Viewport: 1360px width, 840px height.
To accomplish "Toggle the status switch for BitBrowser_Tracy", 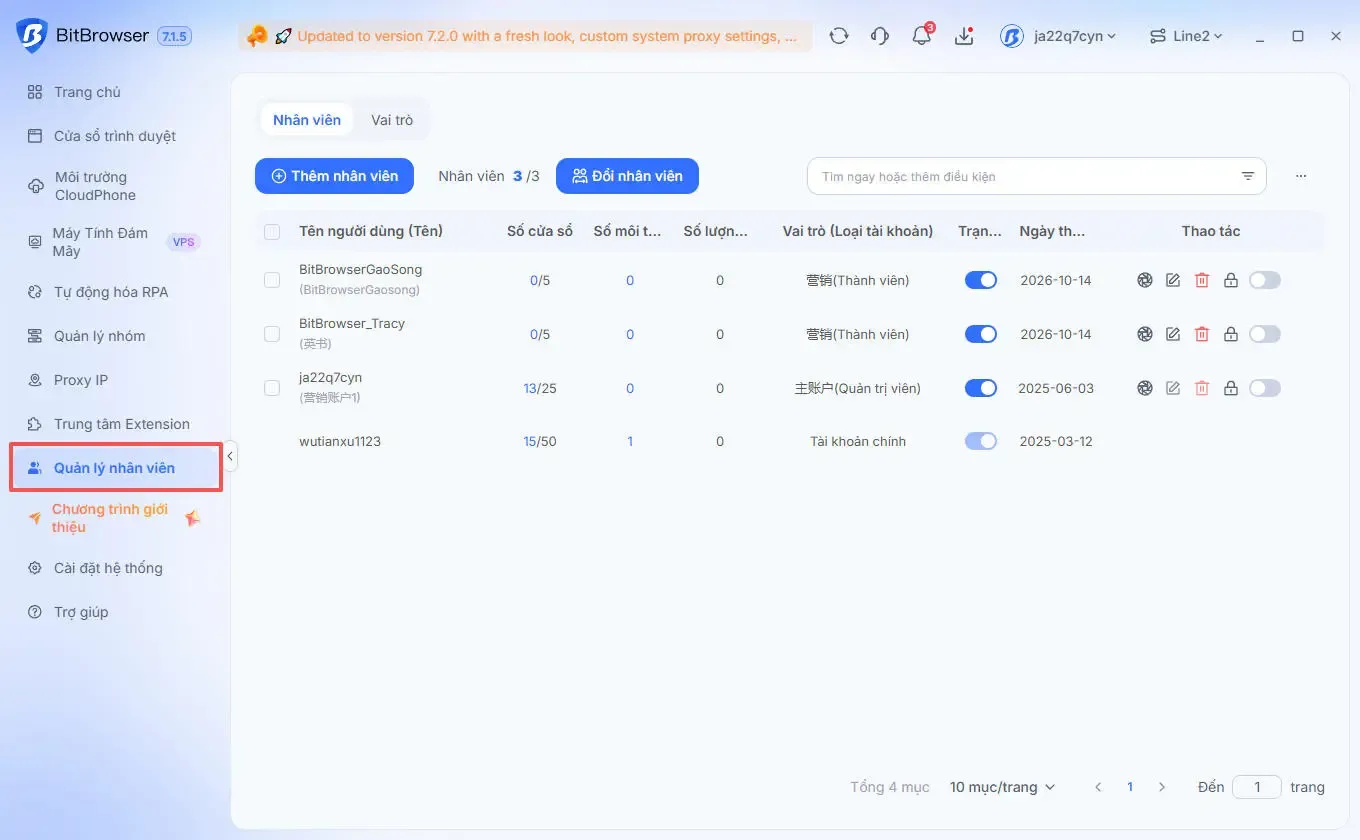I will (981, 334).
